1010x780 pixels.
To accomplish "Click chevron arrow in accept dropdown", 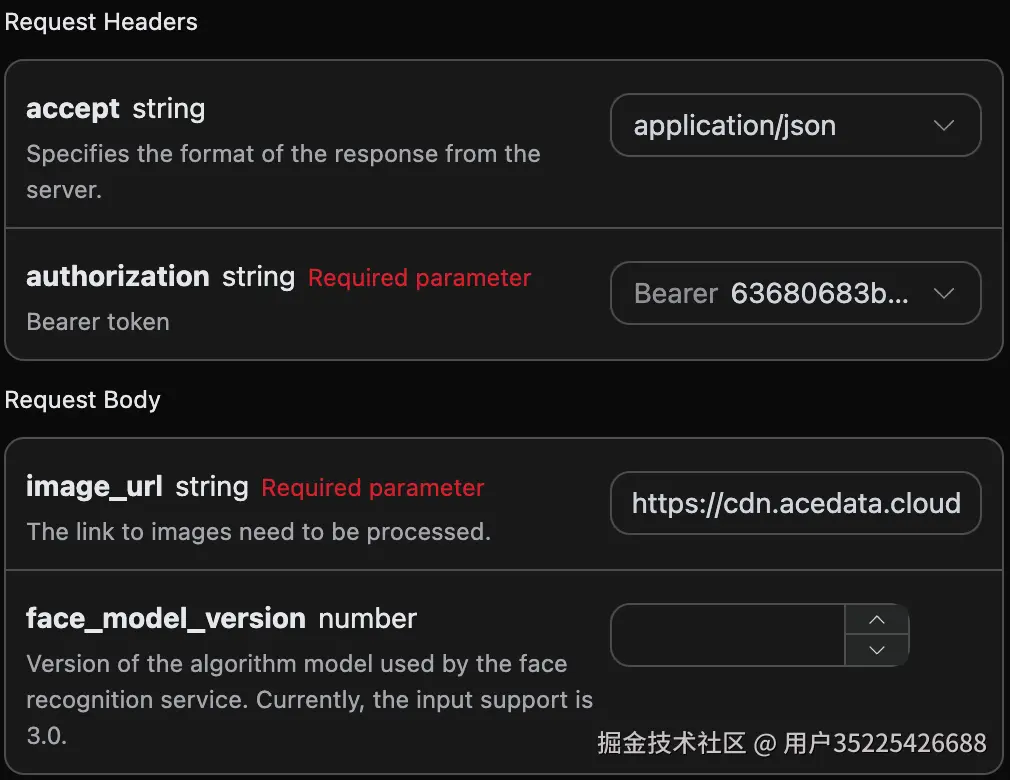I will (944, 126).
